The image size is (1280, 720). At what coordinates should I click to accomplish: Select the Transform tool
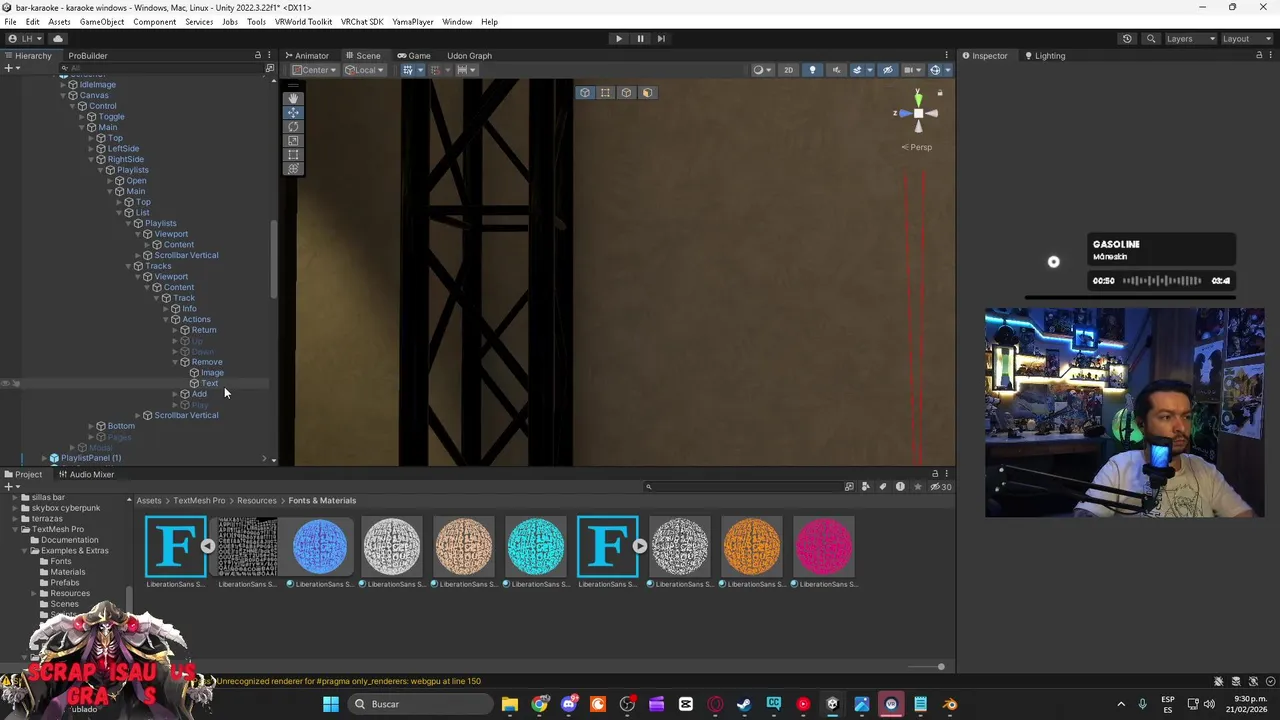tap(293, 168)
